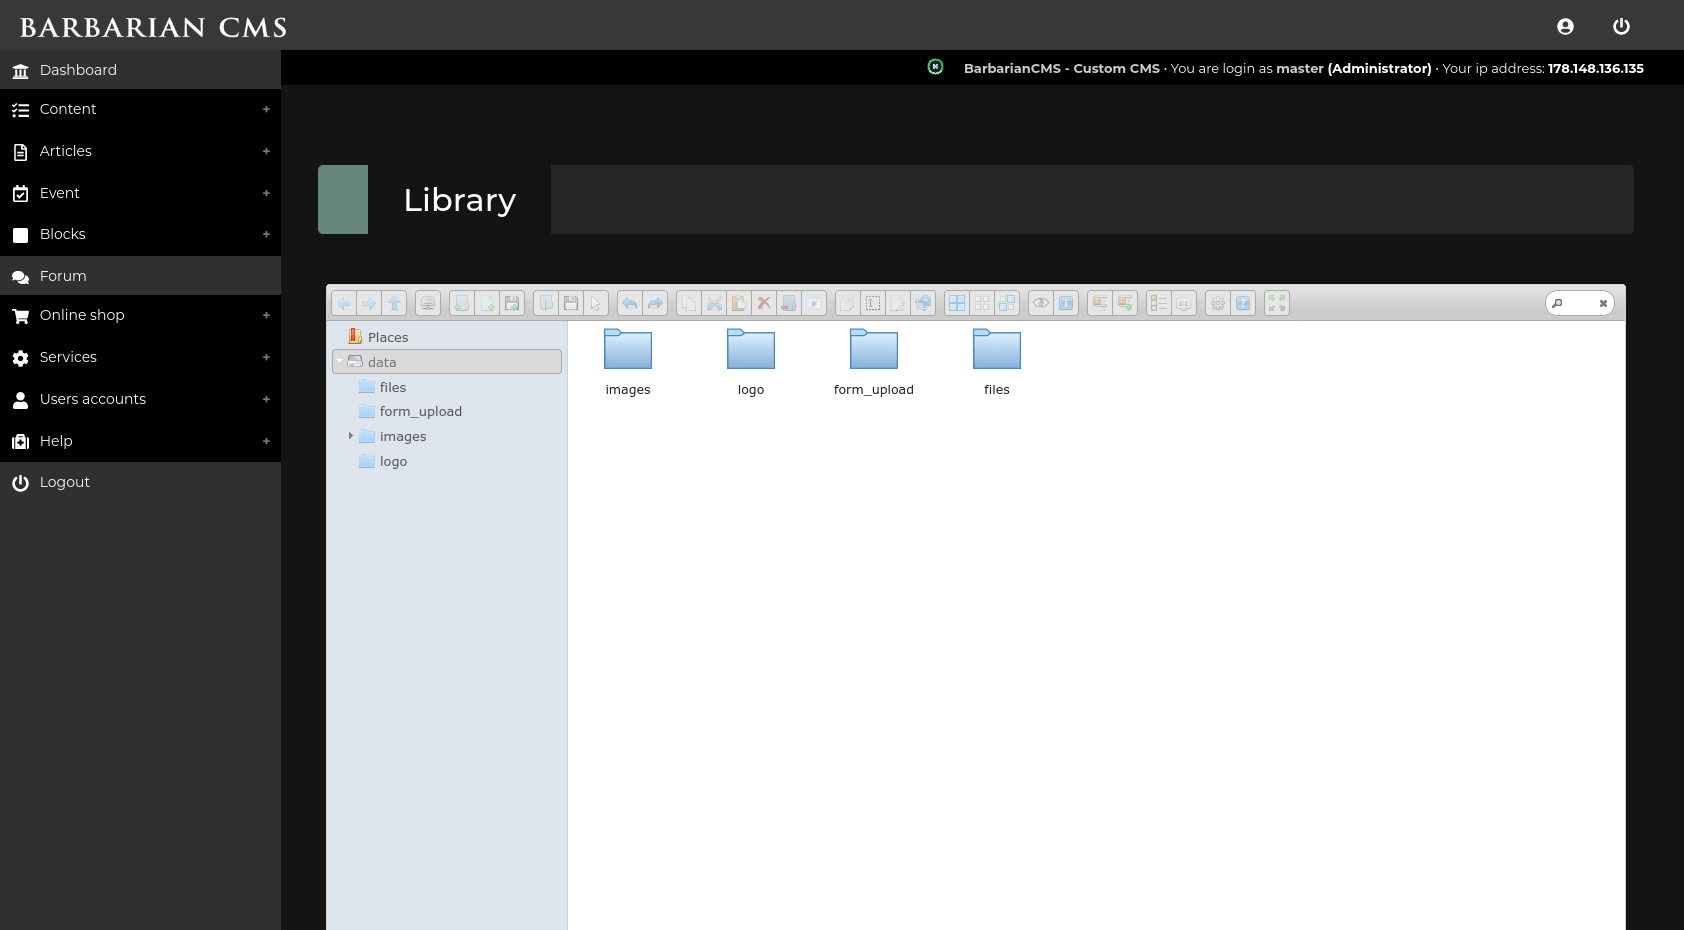Expand the Blocks menu plus
Screen dimensions: 1684x930
coord(266,234)
